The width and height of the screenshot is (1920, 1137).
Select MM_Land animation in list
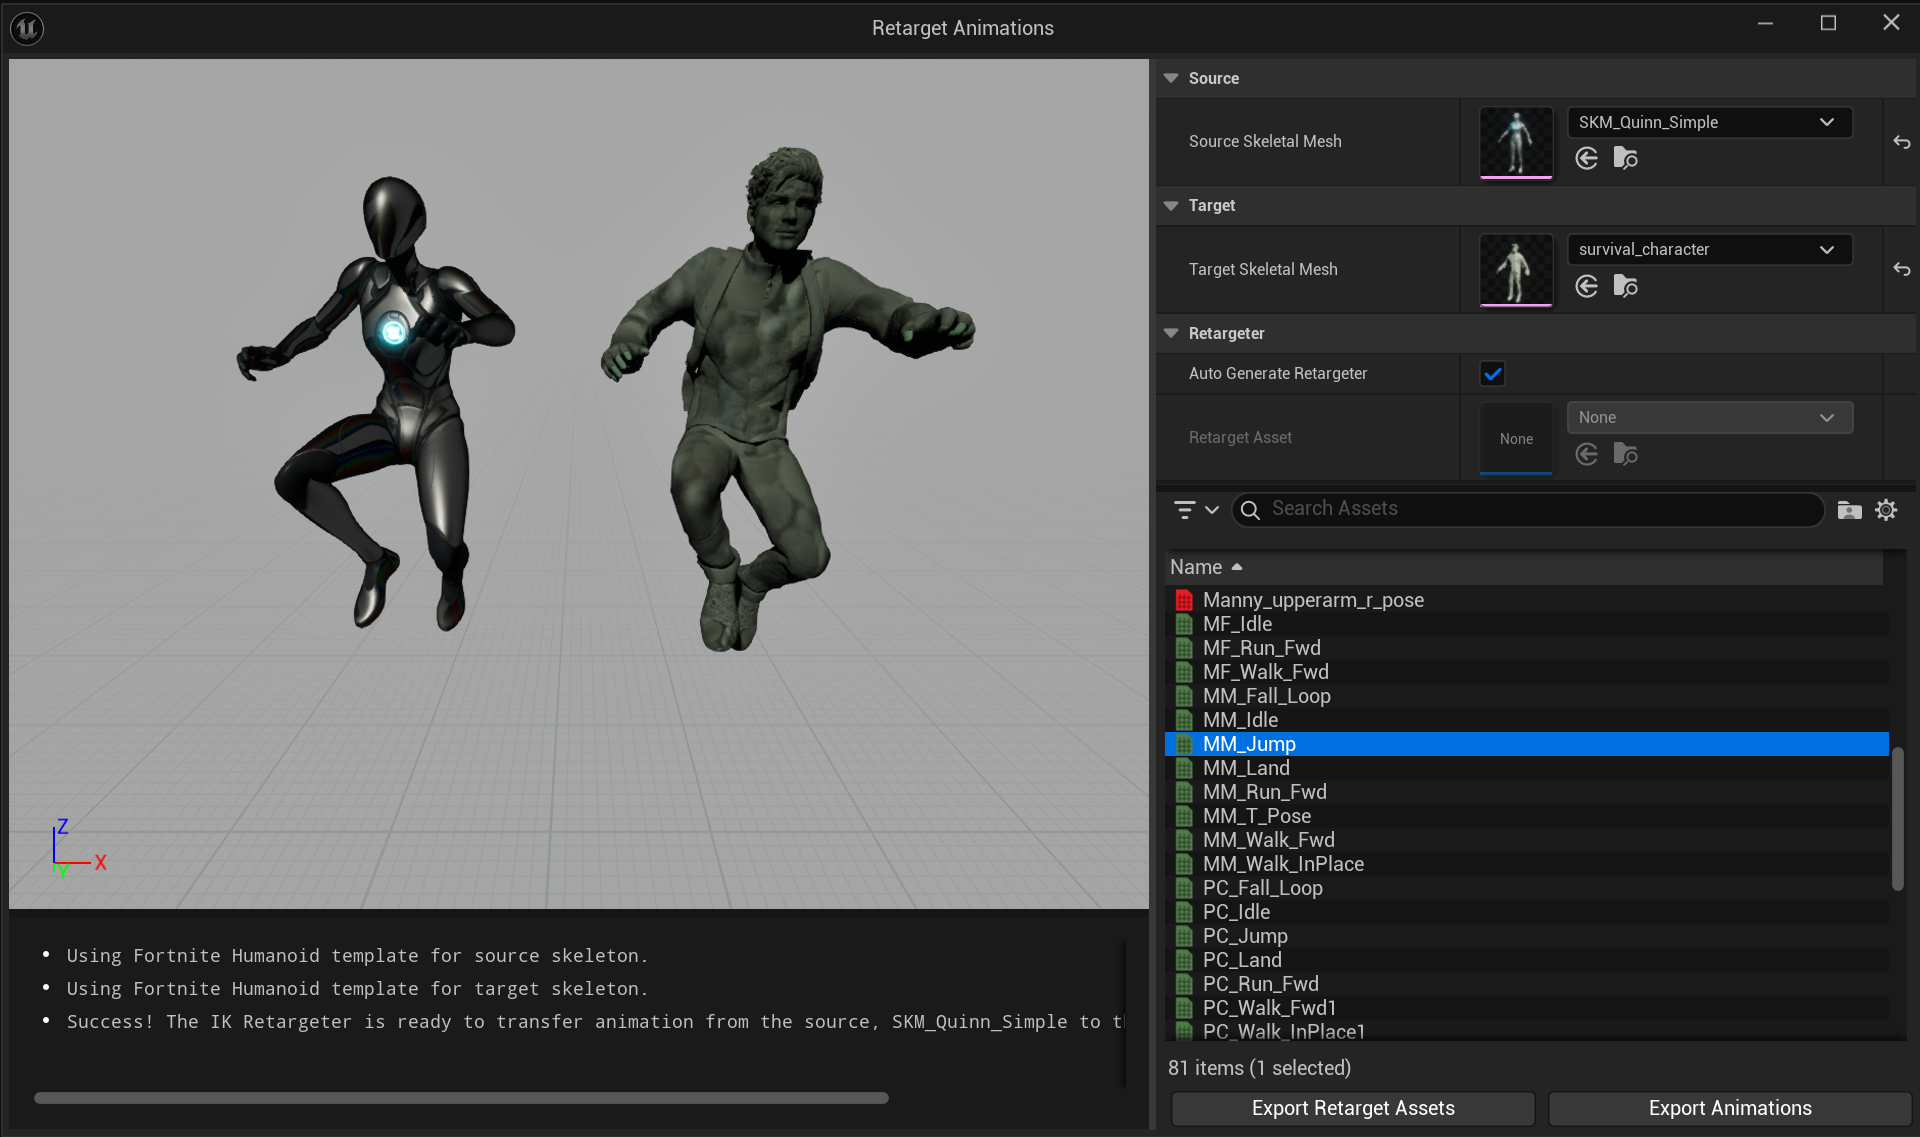pos(1246,768)
